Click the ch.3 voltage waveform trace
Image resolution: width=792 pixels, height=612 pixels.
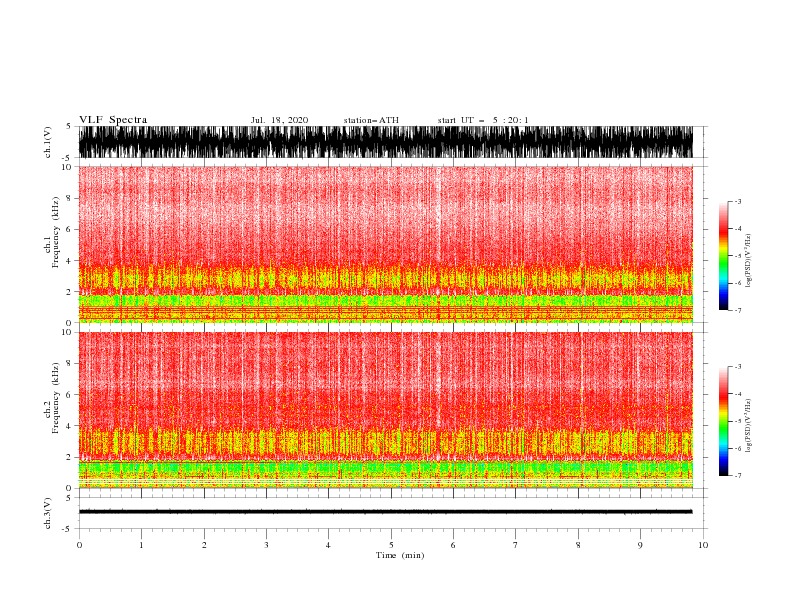(385, 512)
